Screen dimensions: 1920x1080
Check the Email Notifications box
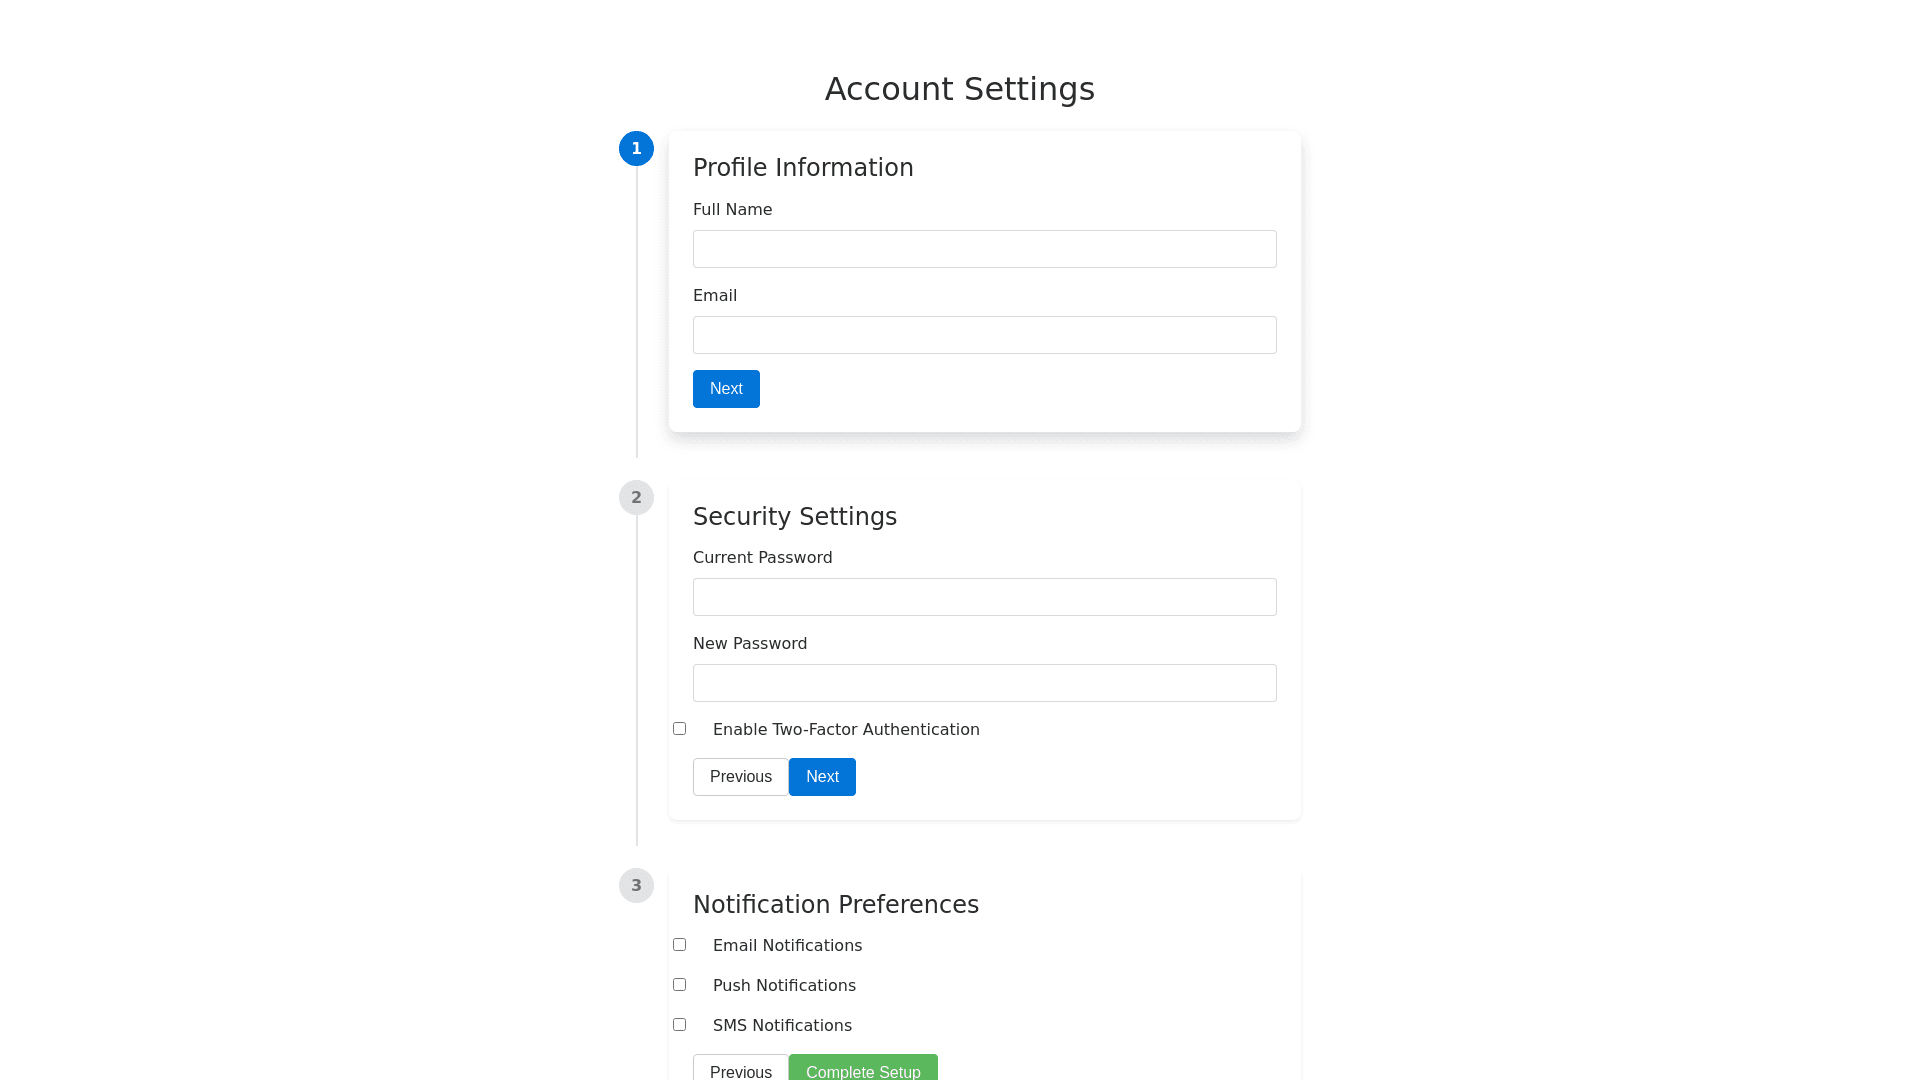[x=680, y=945]
